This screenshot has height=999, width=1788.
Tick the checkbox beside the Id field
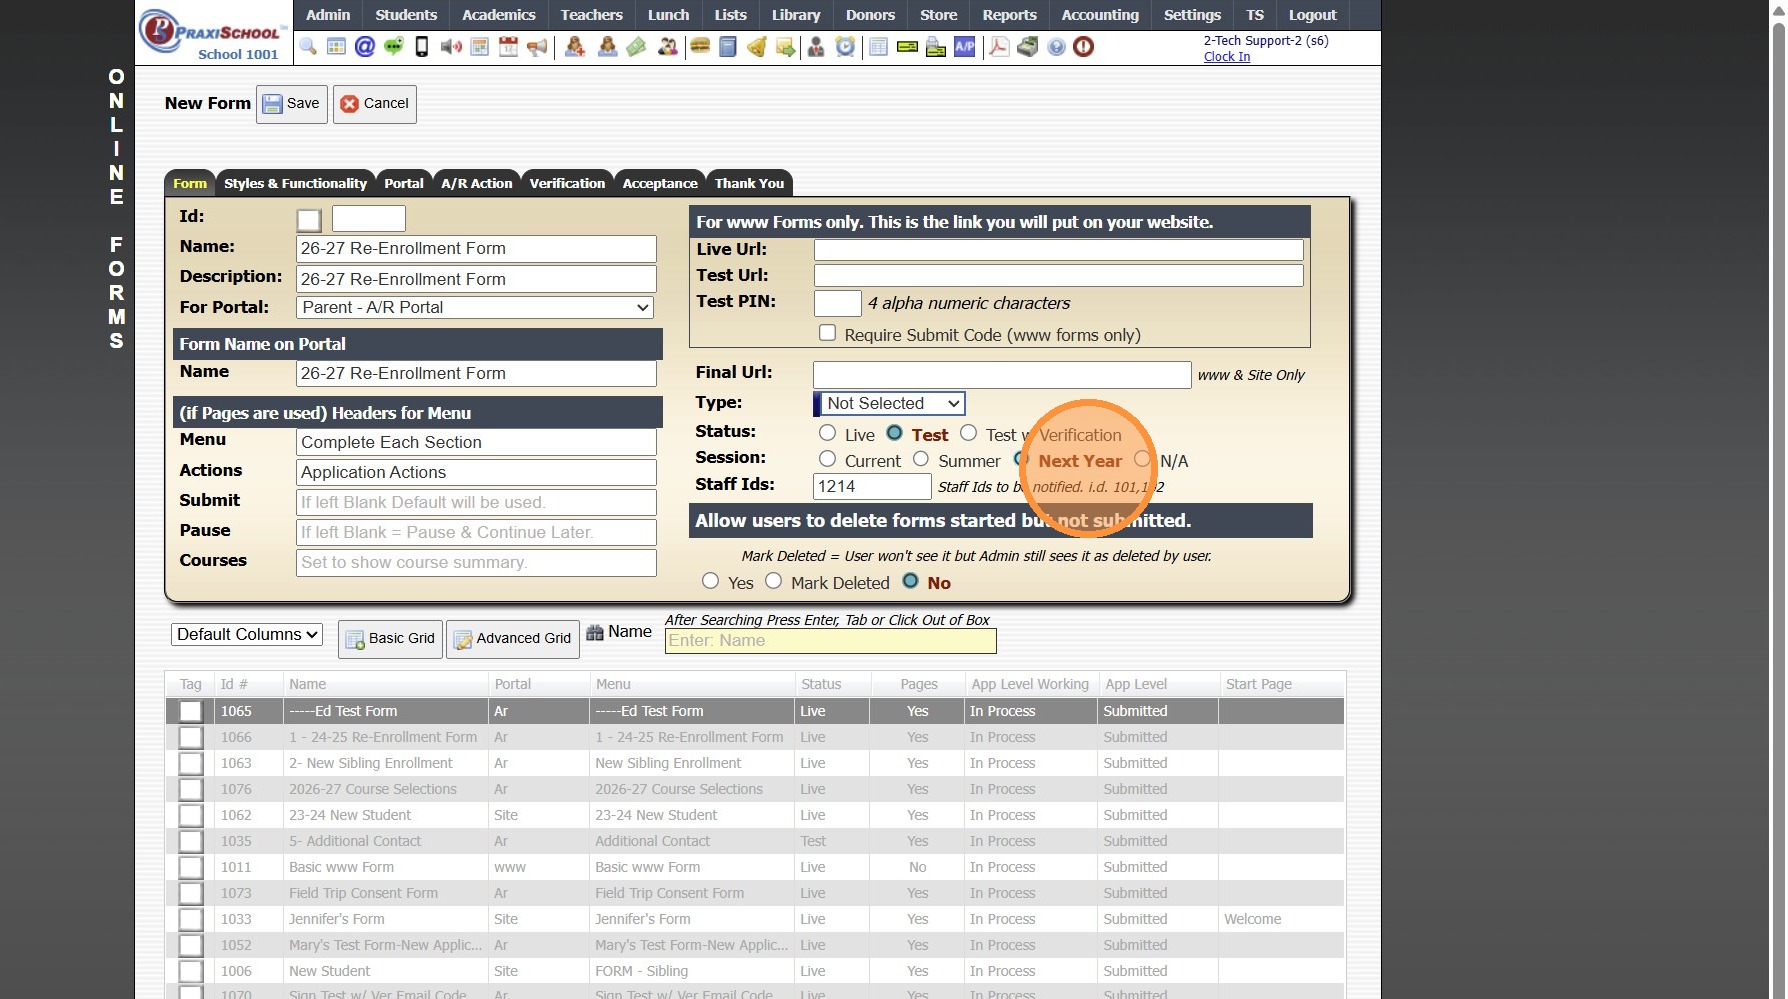pos(309,220)
